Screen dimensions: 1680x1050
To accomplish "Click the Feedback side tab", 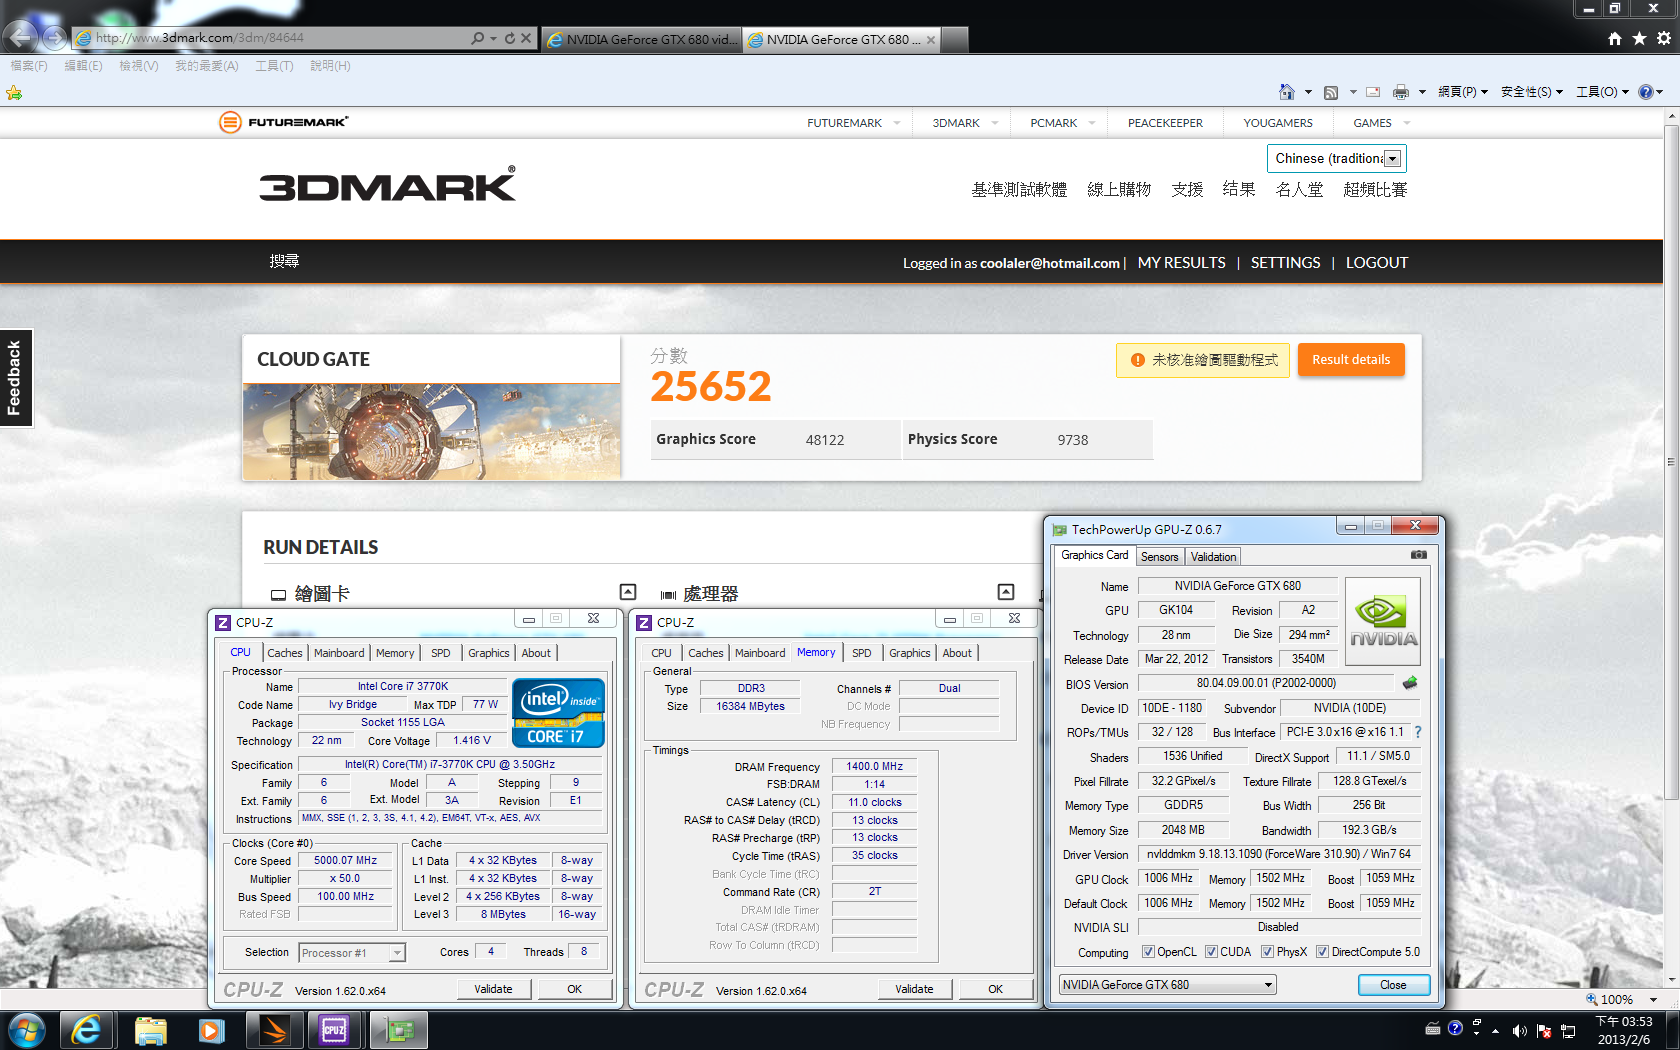I will (x=15, y=377).
